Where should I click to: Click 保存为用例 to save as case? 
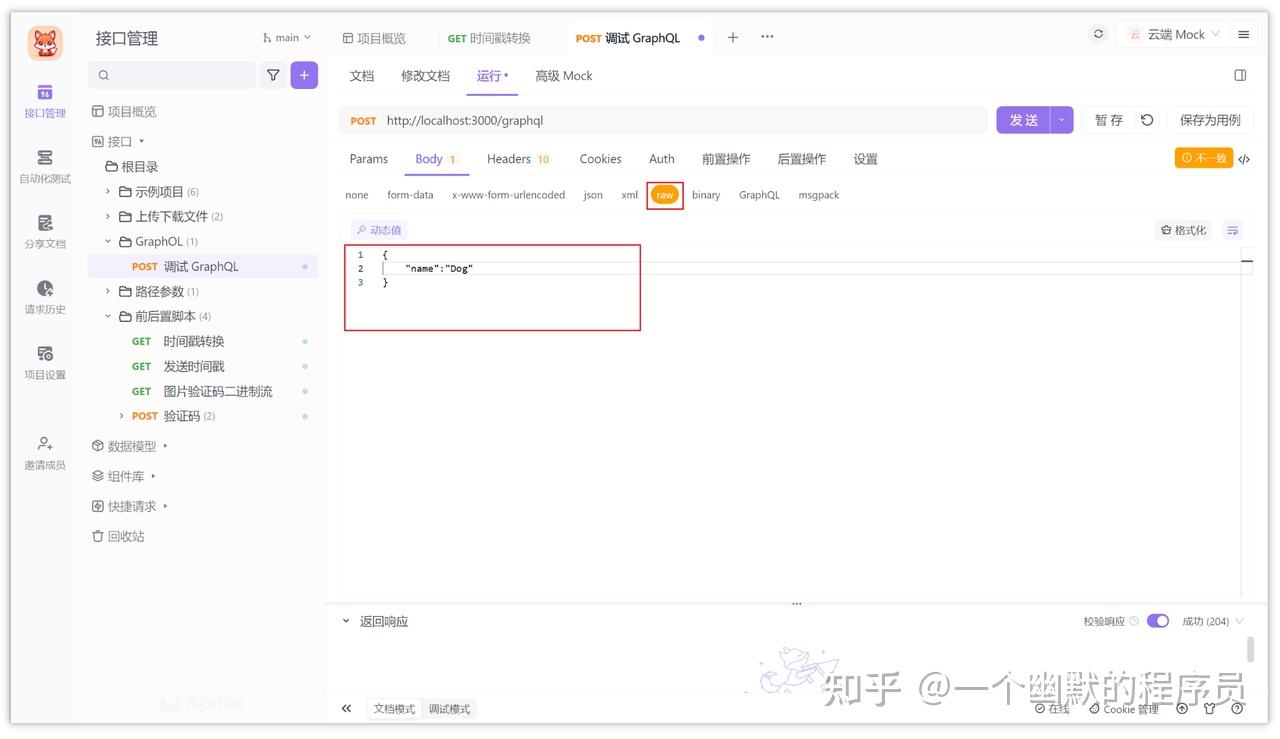1209,119
